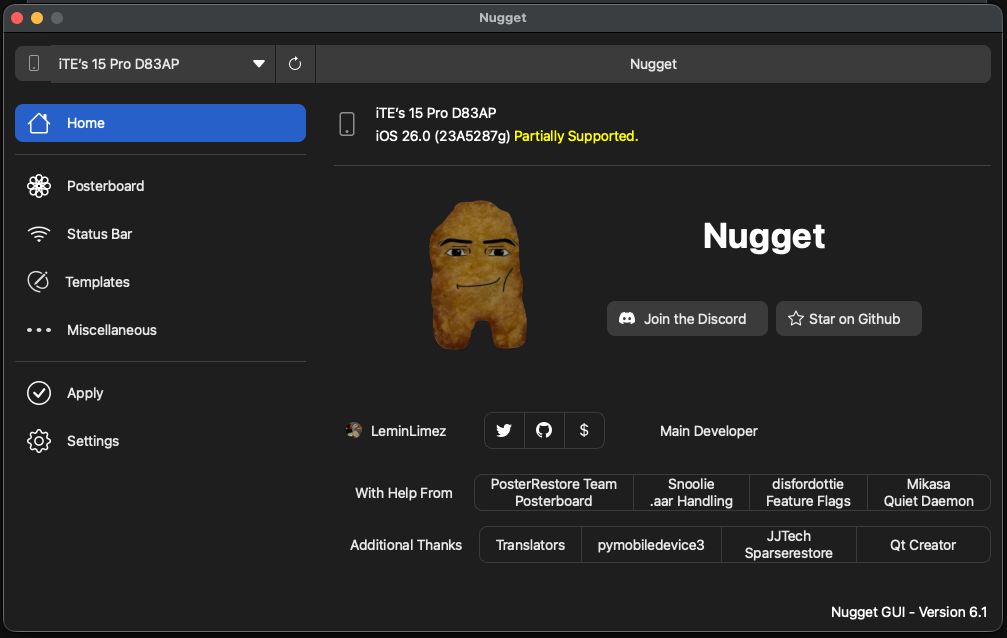Viewport: 1007px width, 638px height.
Task: Refresh the device list
Action: [295, 64]
